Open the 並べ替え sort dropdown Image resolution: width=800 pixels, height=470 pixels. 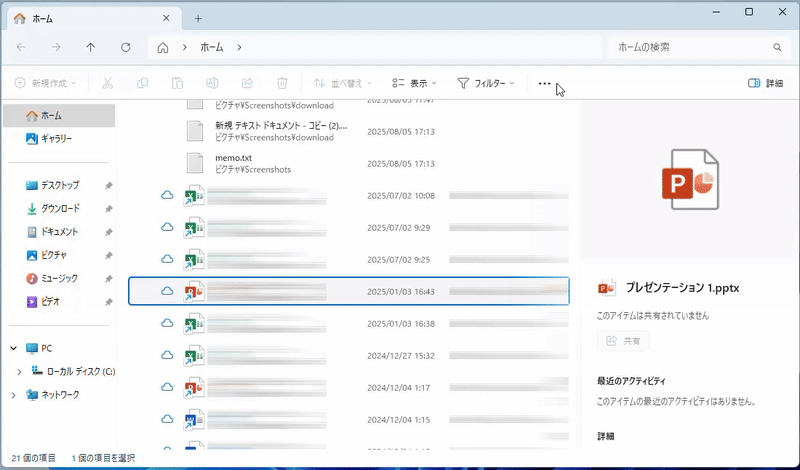[342, 83]
